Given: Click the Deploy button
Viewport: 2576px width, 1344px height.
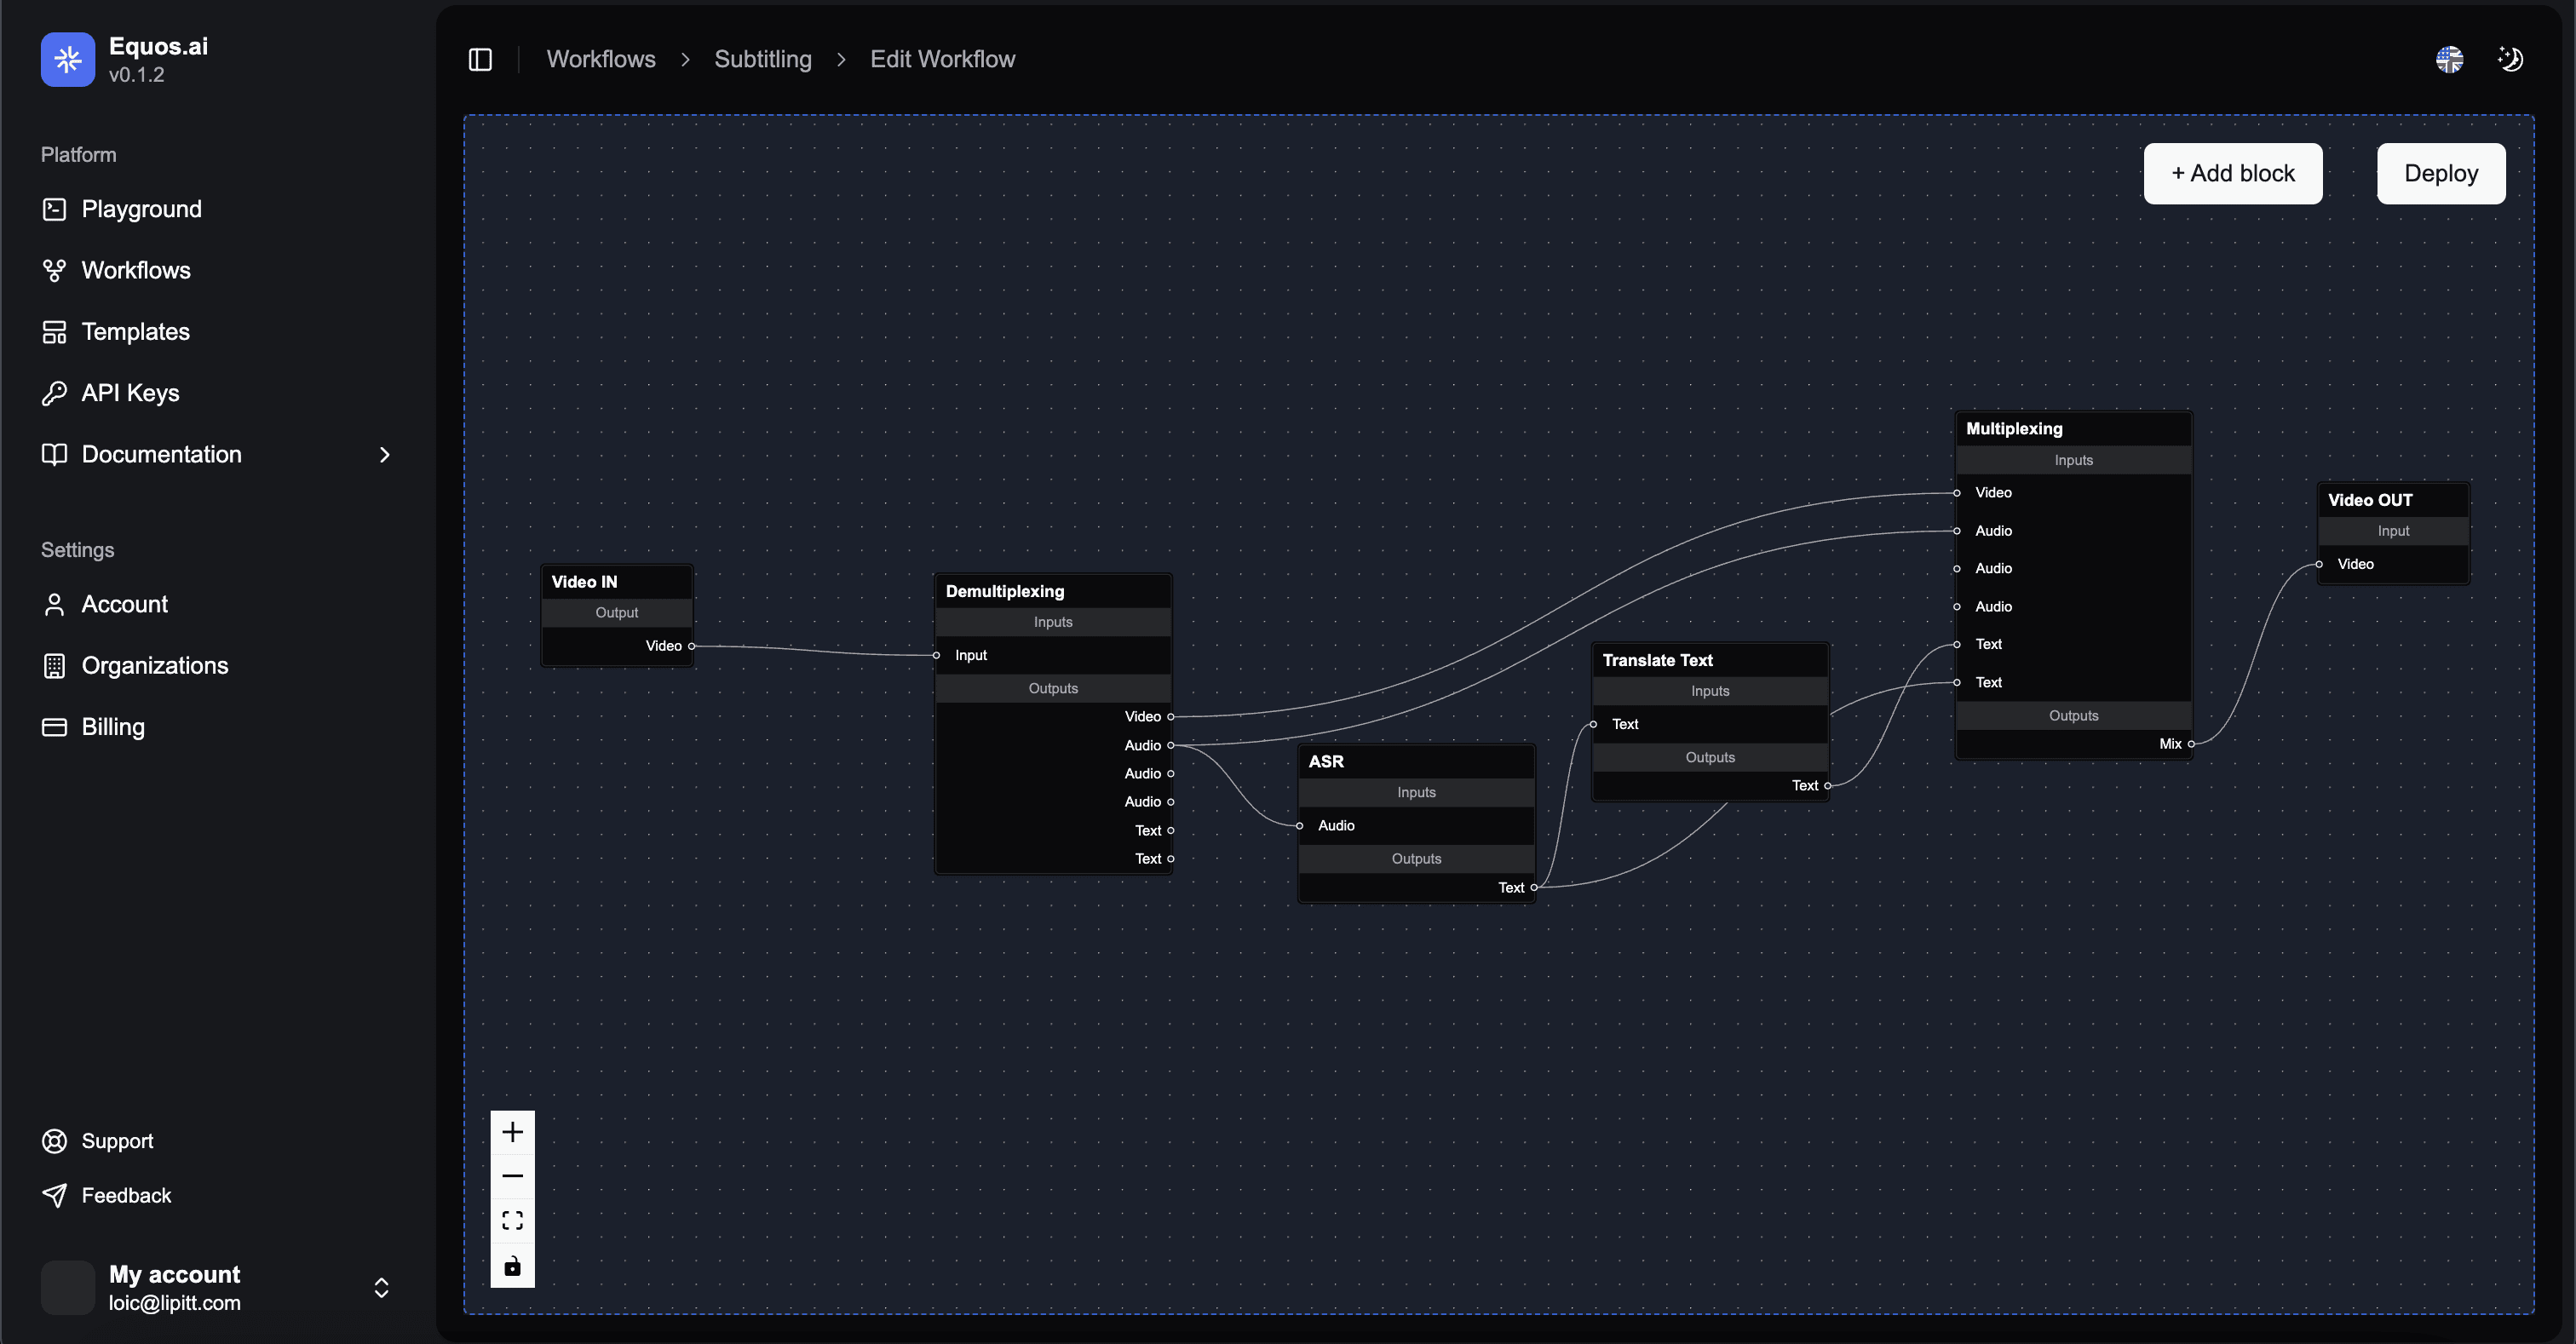Looking at the screenshot, I should click(x=2440, y=173).
